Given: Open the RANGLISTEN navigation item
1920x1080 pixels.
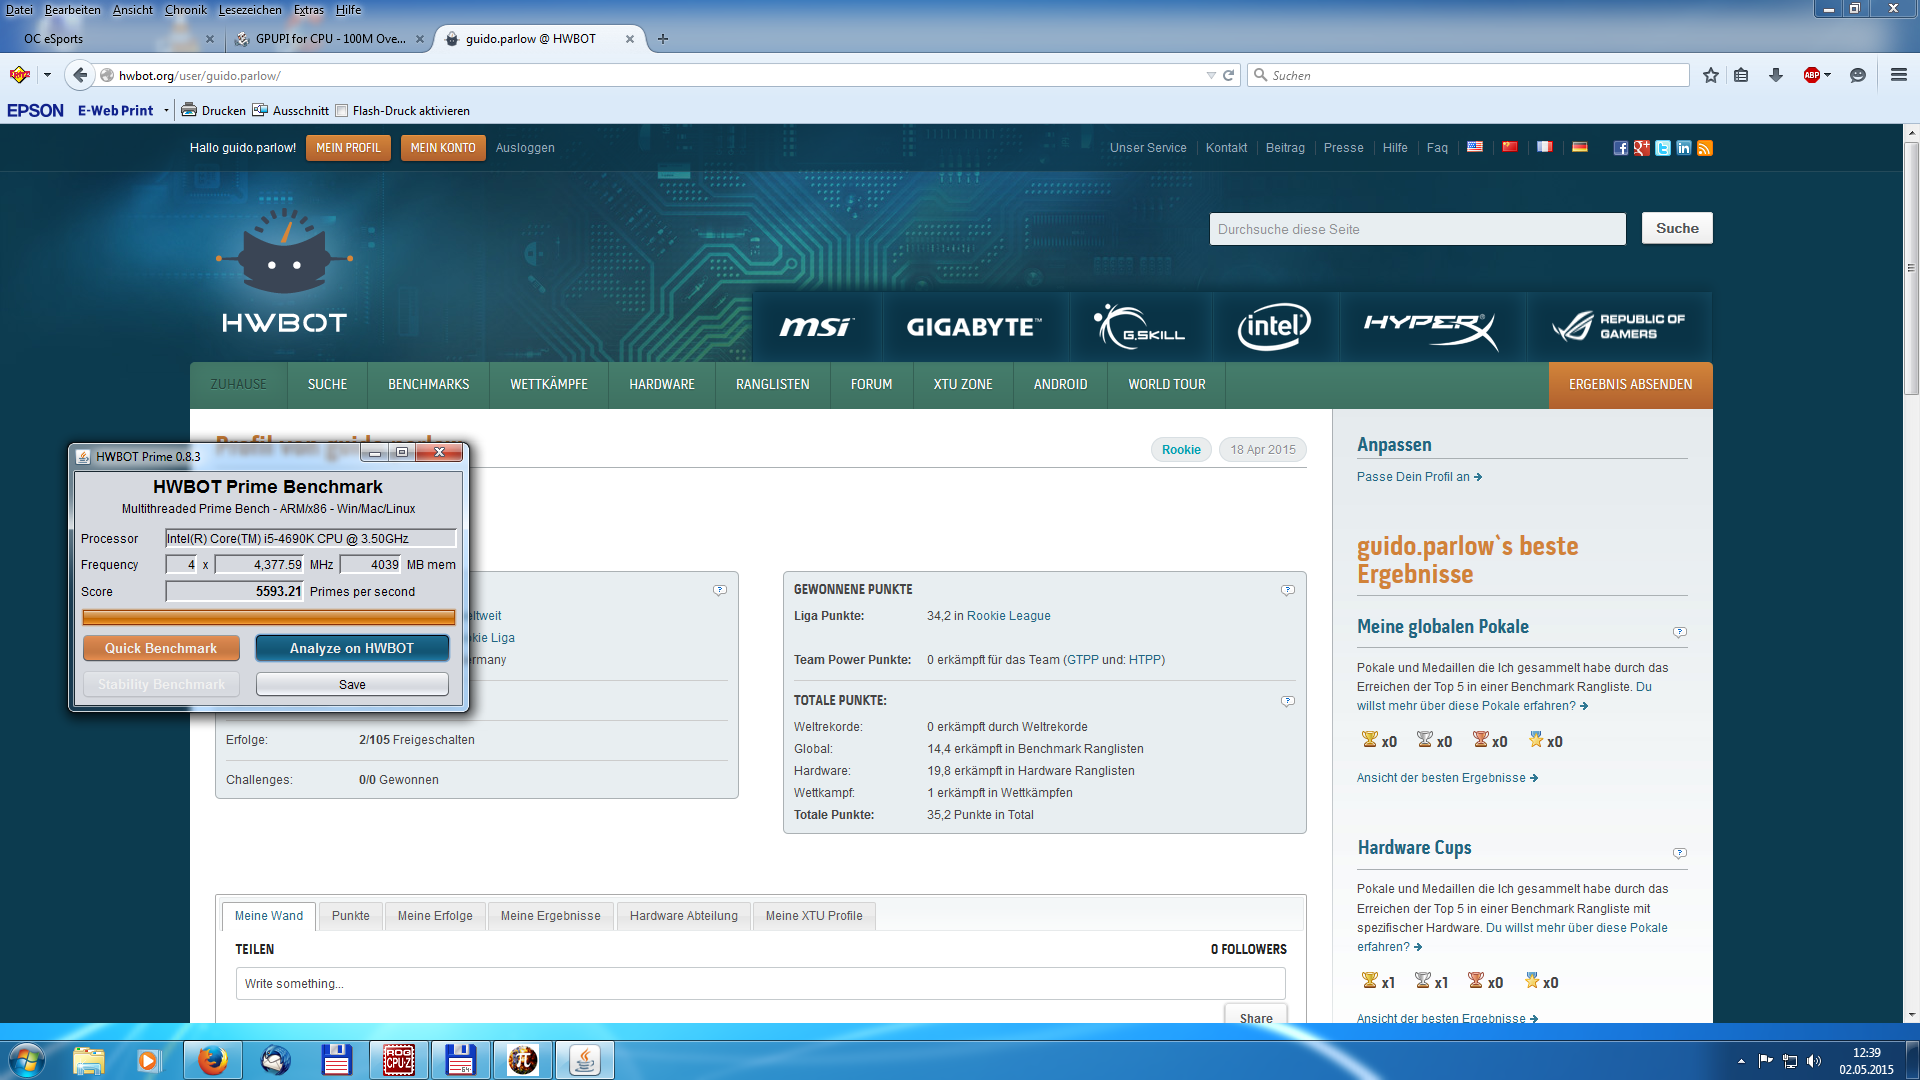Looking at the screenshot, I should [x=773, y=385].
